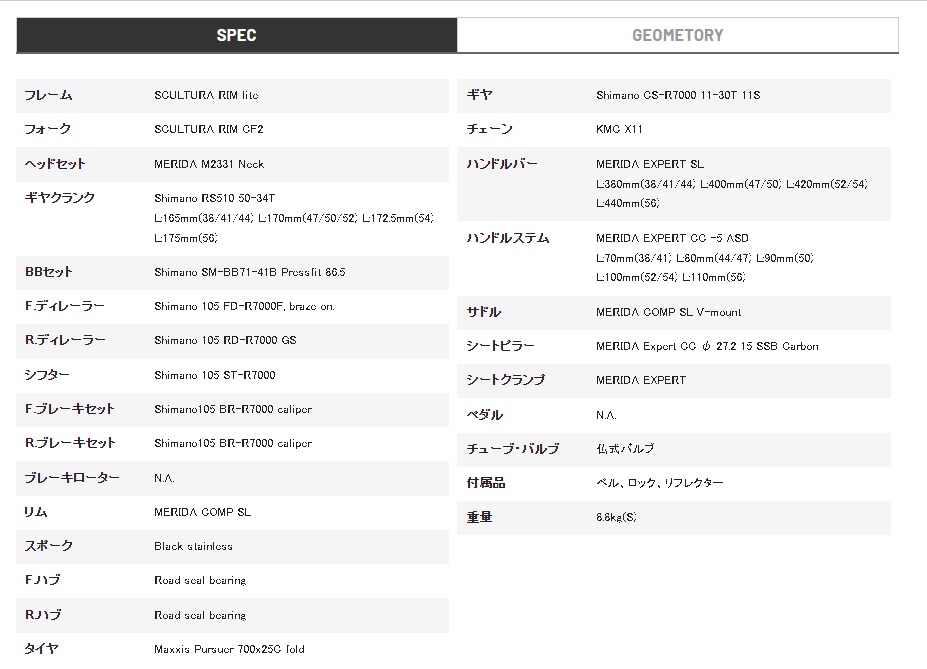Select the Maxxis Pursuer 700x25C fold value
The image size is (927, 669).
[x=229, y=649]
